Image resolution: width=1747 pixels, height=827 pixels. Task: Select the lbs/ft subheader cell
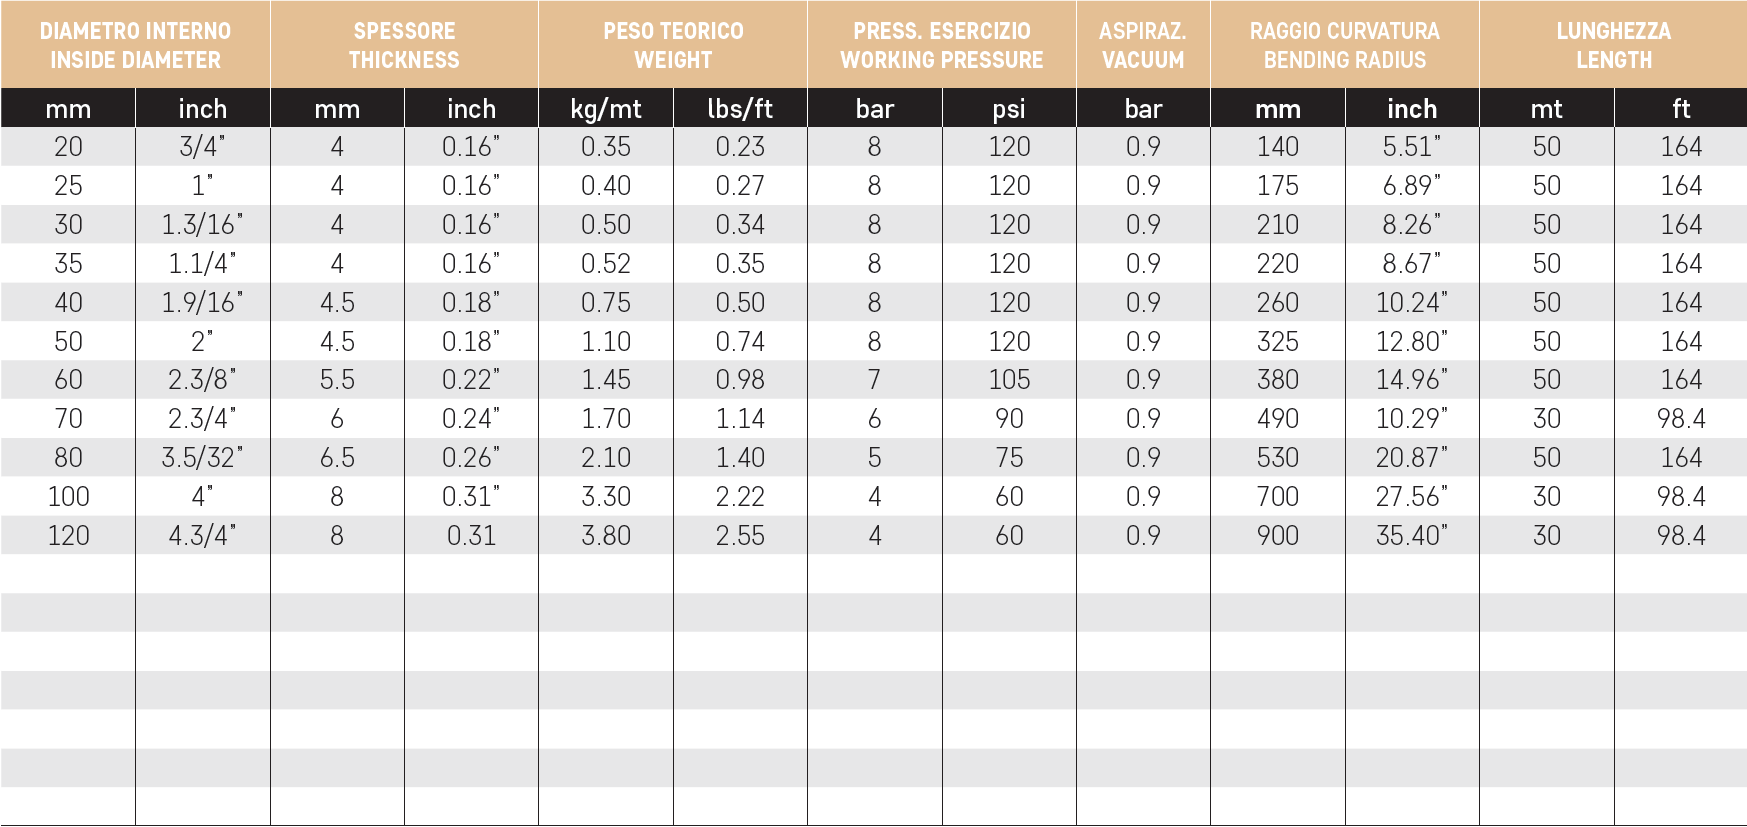click(740, 108)
